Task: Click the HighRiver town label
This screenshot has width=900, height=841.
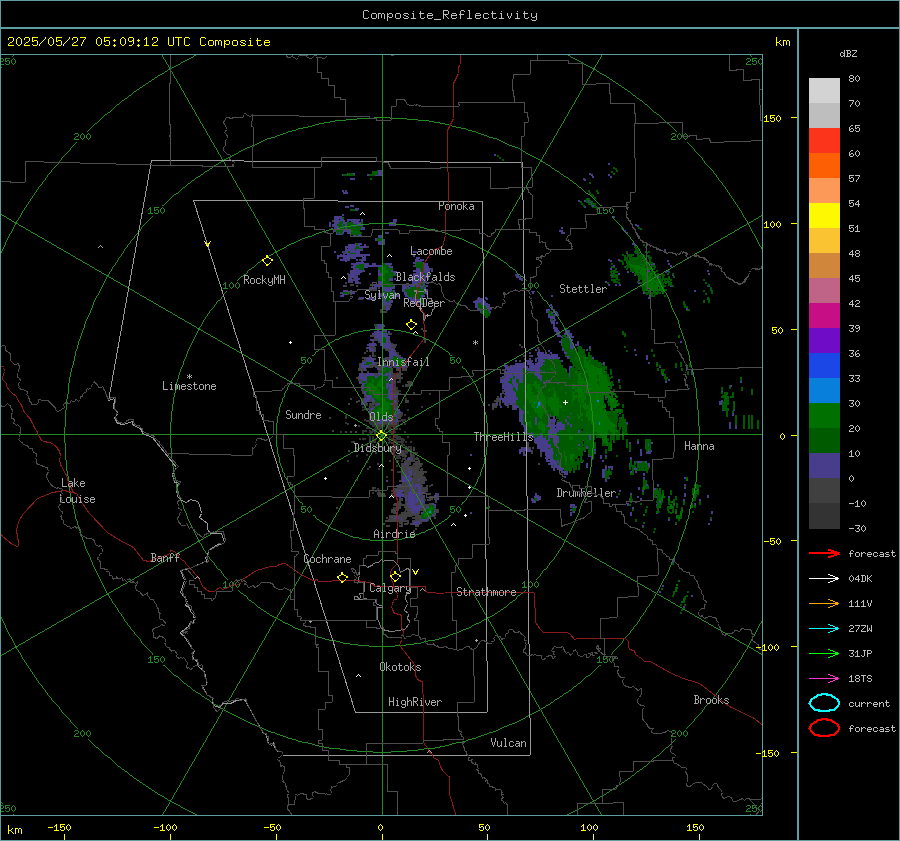Action: click(415, 703)
